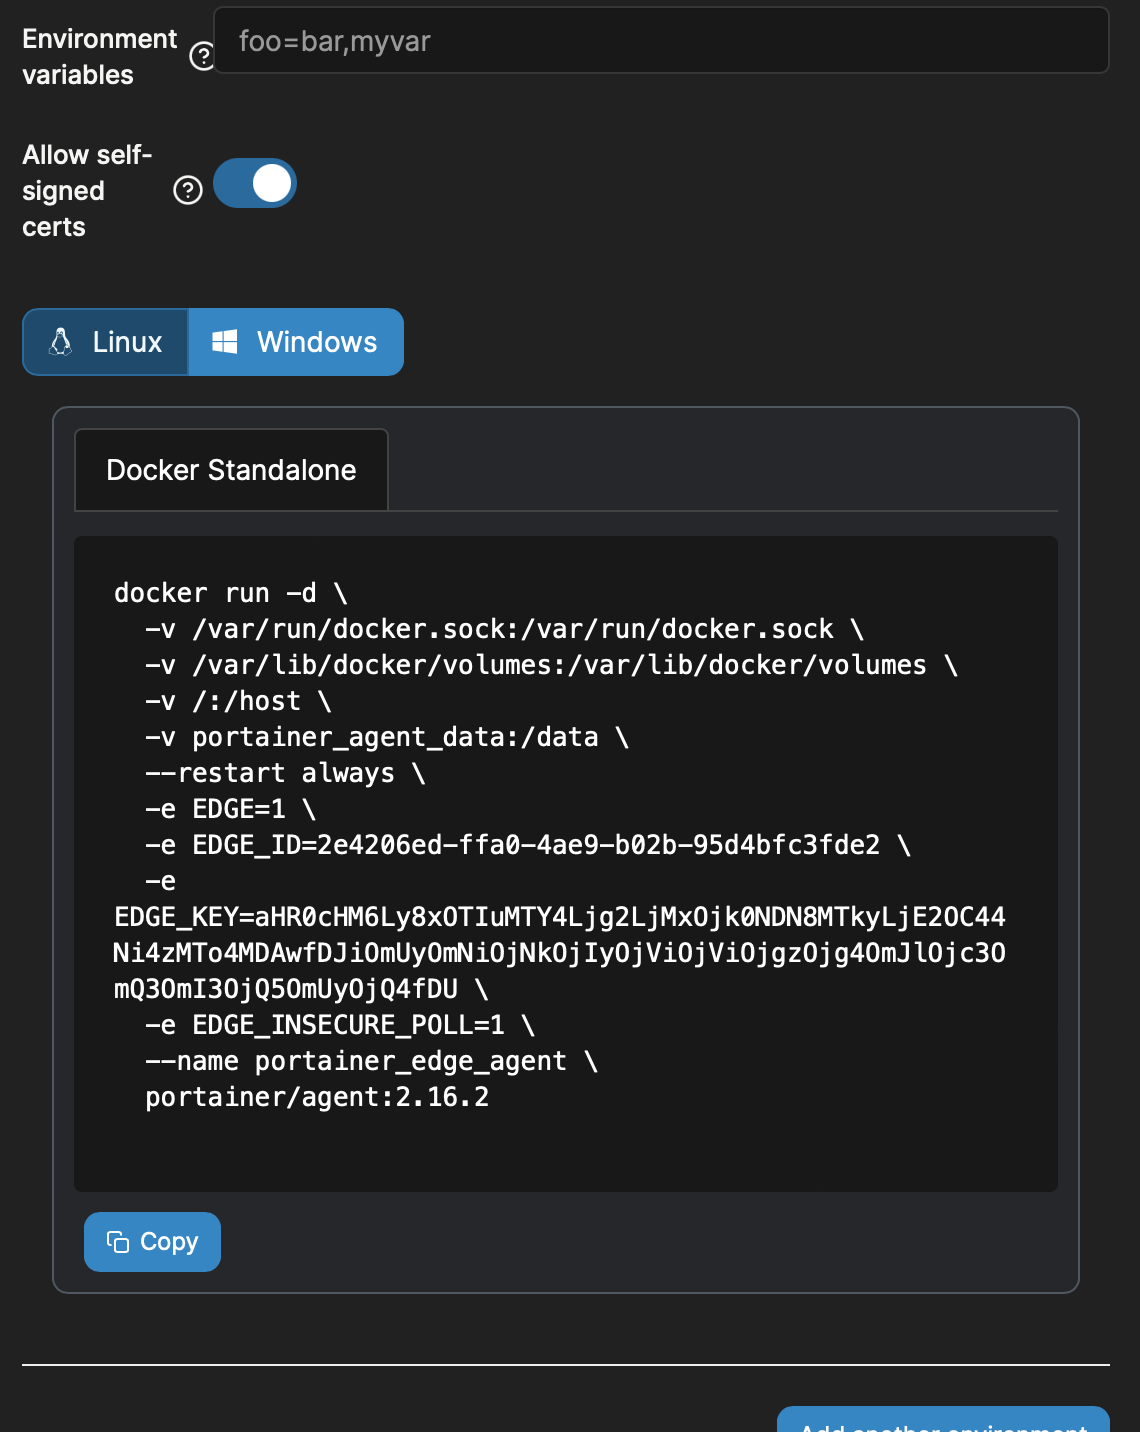The width and height of the screenshot is (1140, 1432).
Task: Click the 'Environment variables' label
Action: [x=99, y=57]
